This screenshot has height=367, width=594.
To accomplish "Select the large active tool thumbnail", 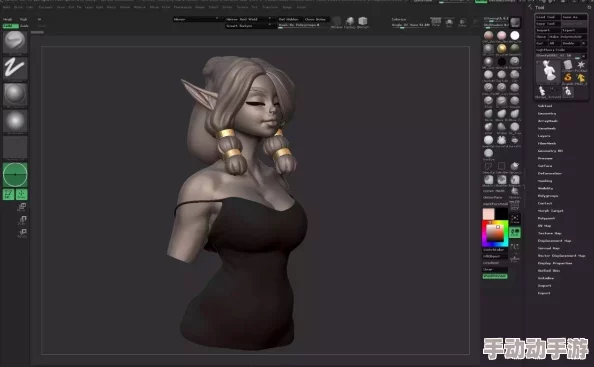I will [x=548, y=71].
